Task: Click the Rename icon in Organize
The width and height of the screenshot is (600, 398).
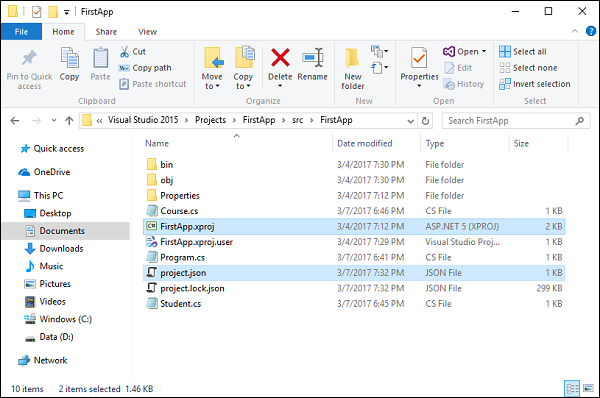Action: [313, 57]
